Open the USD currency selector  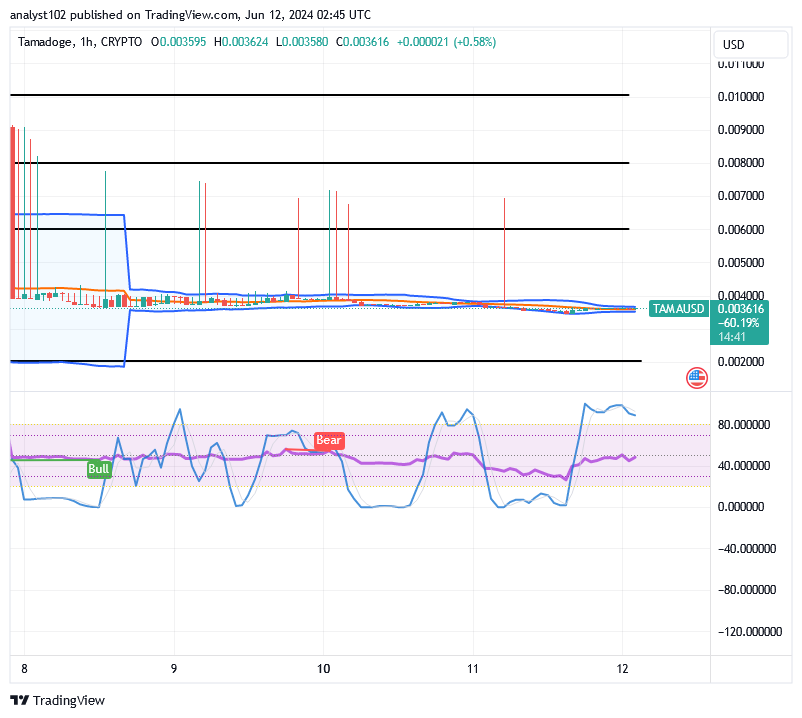pyautogui.click(x=750, y=44)
